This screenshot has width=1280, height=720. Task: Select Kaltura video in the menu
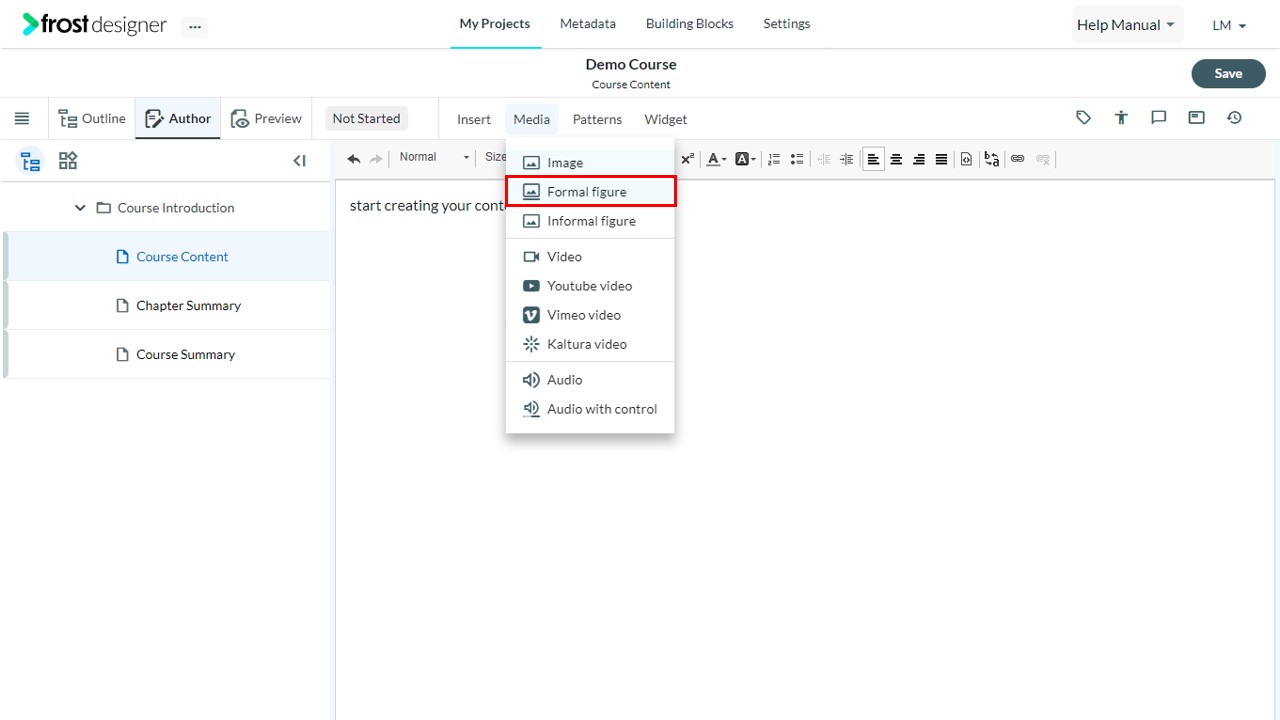coord(590,344)
